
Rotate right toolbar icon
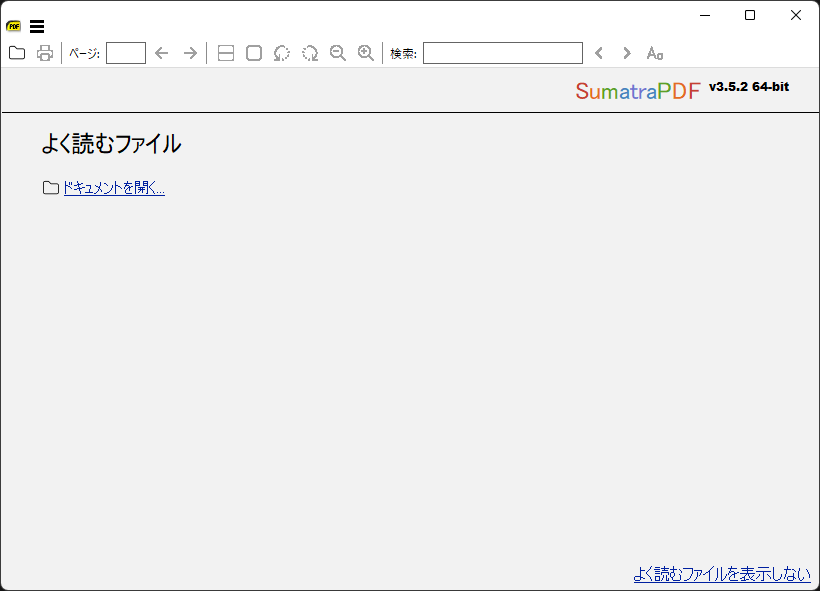[x=310, y=53]
